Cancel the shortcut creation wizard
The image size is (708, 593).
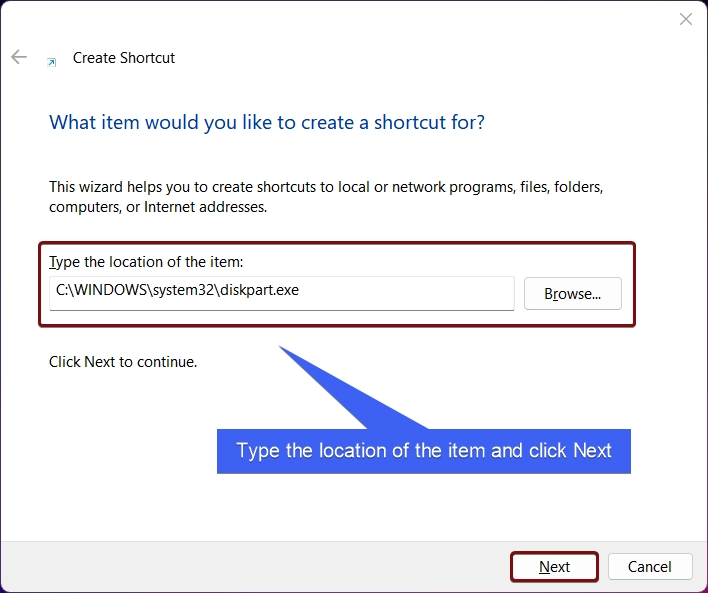click(650, 566)
